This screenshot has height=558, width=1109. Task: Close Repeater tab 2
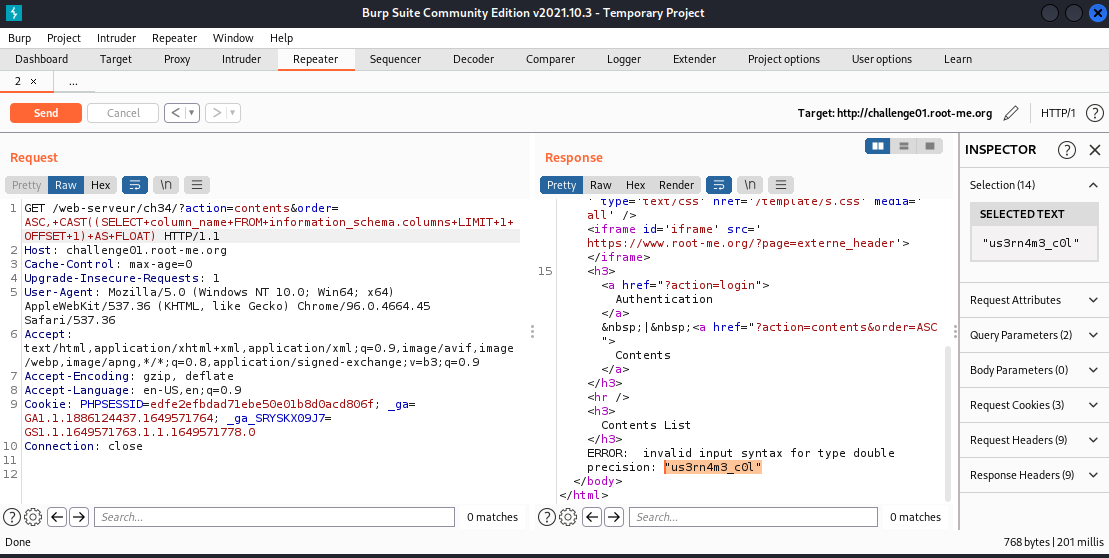click(x=33, y=81)
